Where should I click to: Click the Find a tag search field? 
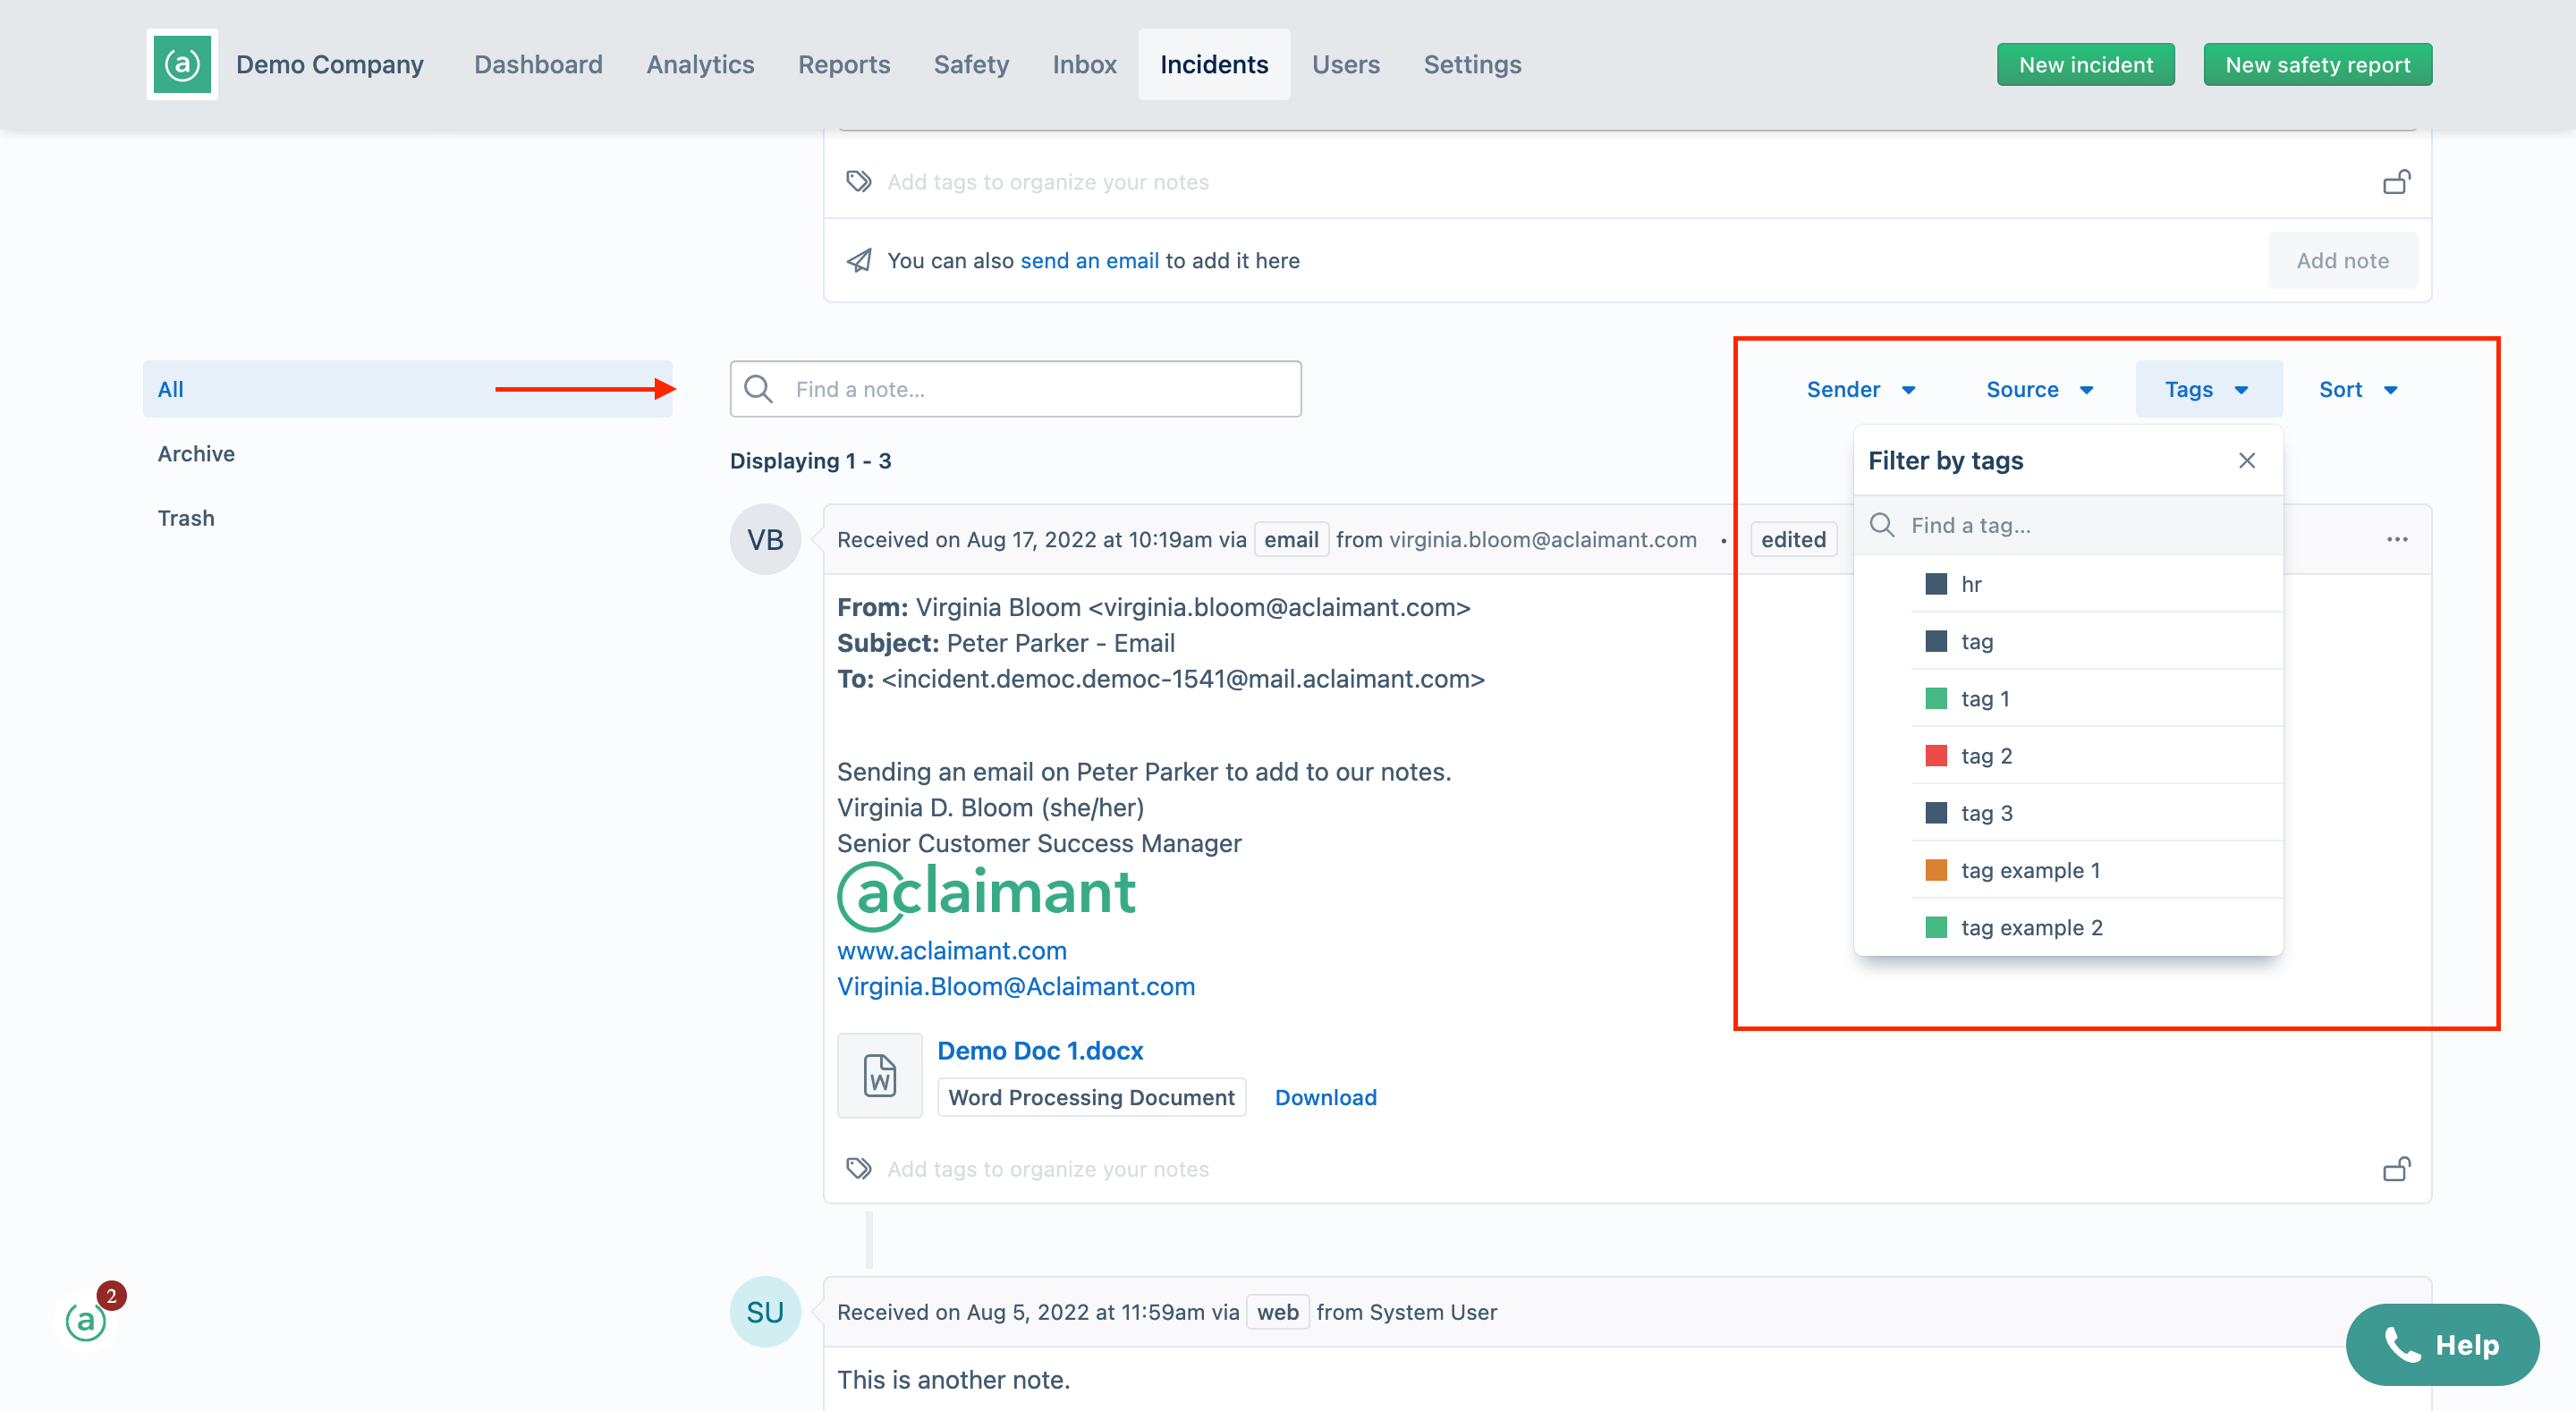[x=2068, y=525]
